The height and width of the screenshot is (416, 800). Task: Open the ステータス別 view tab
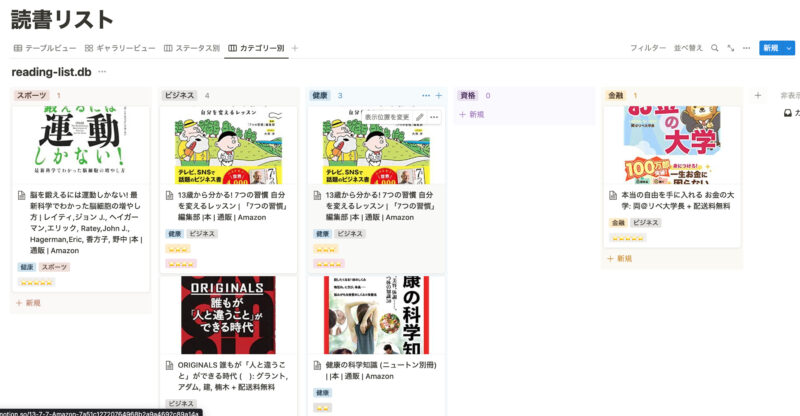click(192, 48)
